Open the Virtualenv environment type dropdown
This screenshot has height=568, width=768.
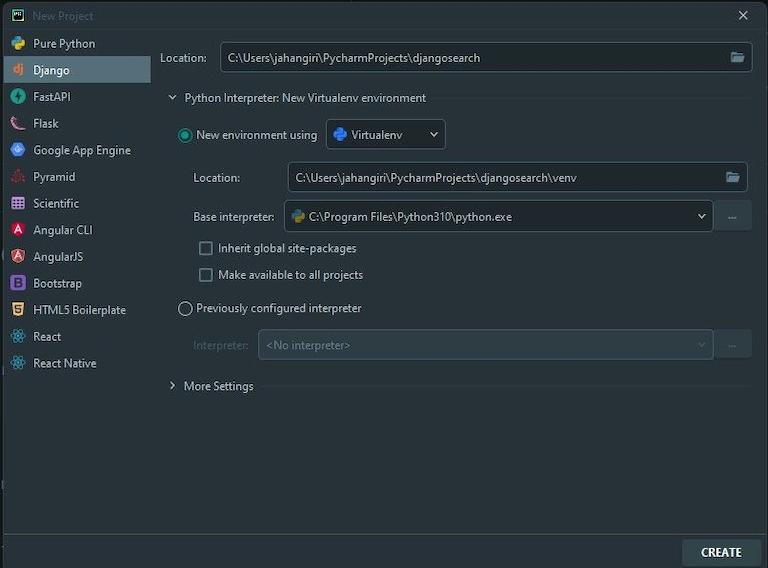pyautogui.click(x=386, y=135)
